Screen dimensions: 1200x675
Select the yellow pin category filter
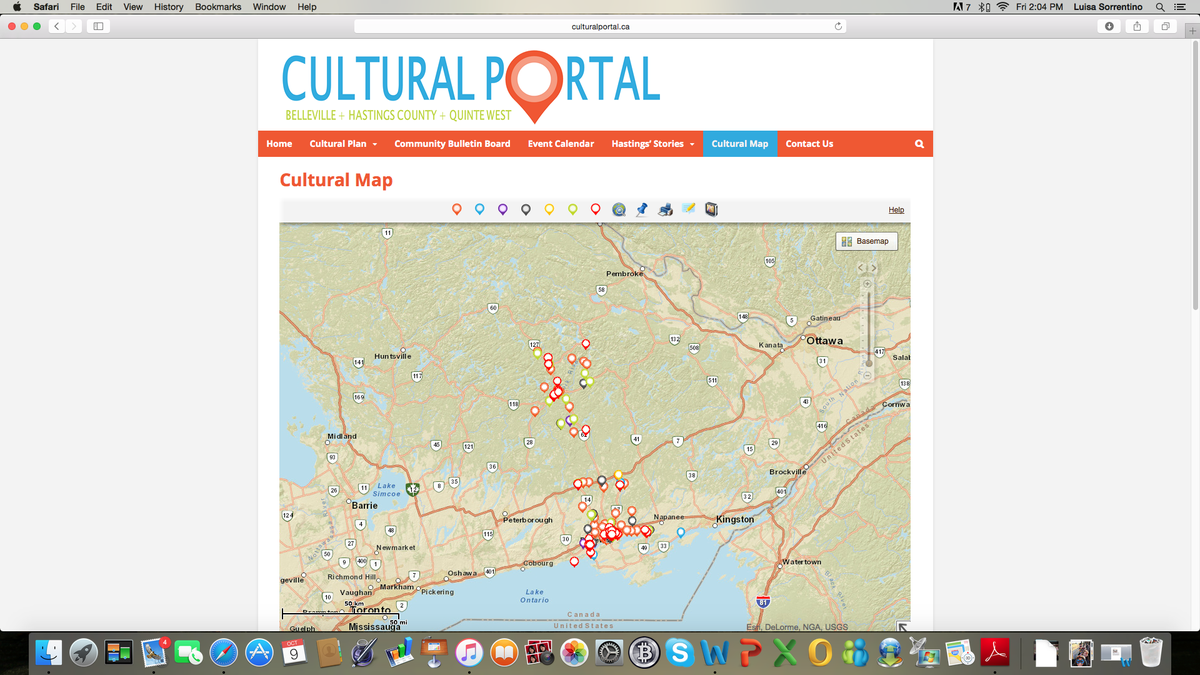pos(549,209)
